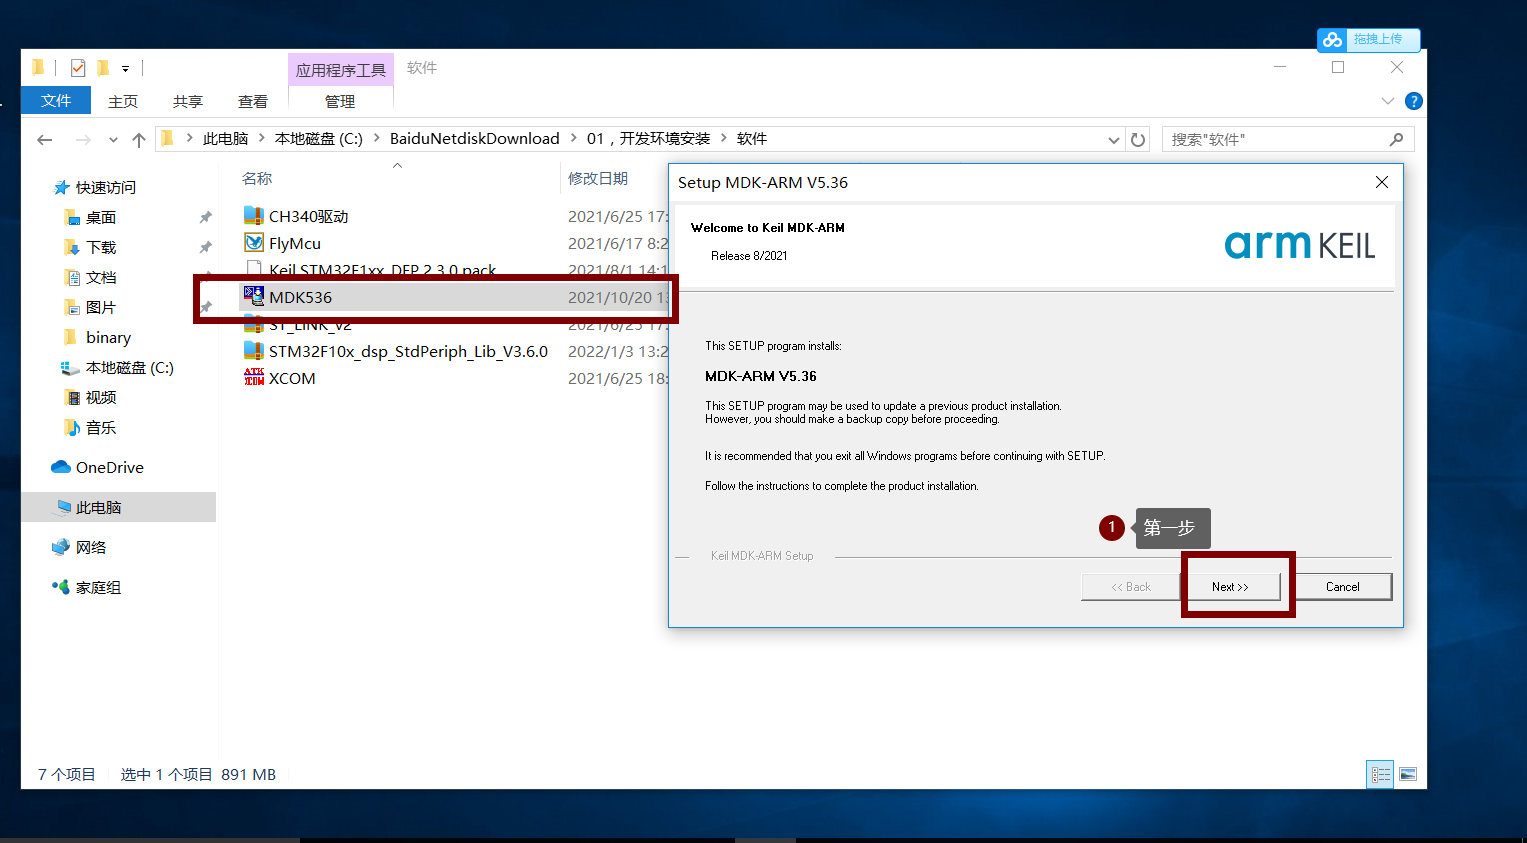Click 本地磁盘 (C:) in the address breadcrumb

click(318, 139)
